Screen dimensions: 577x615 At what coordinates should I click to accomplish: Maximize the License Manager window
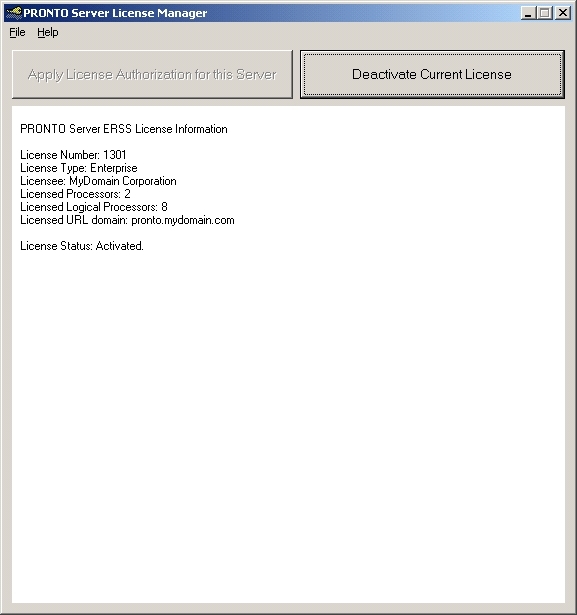tap(545, 13)
